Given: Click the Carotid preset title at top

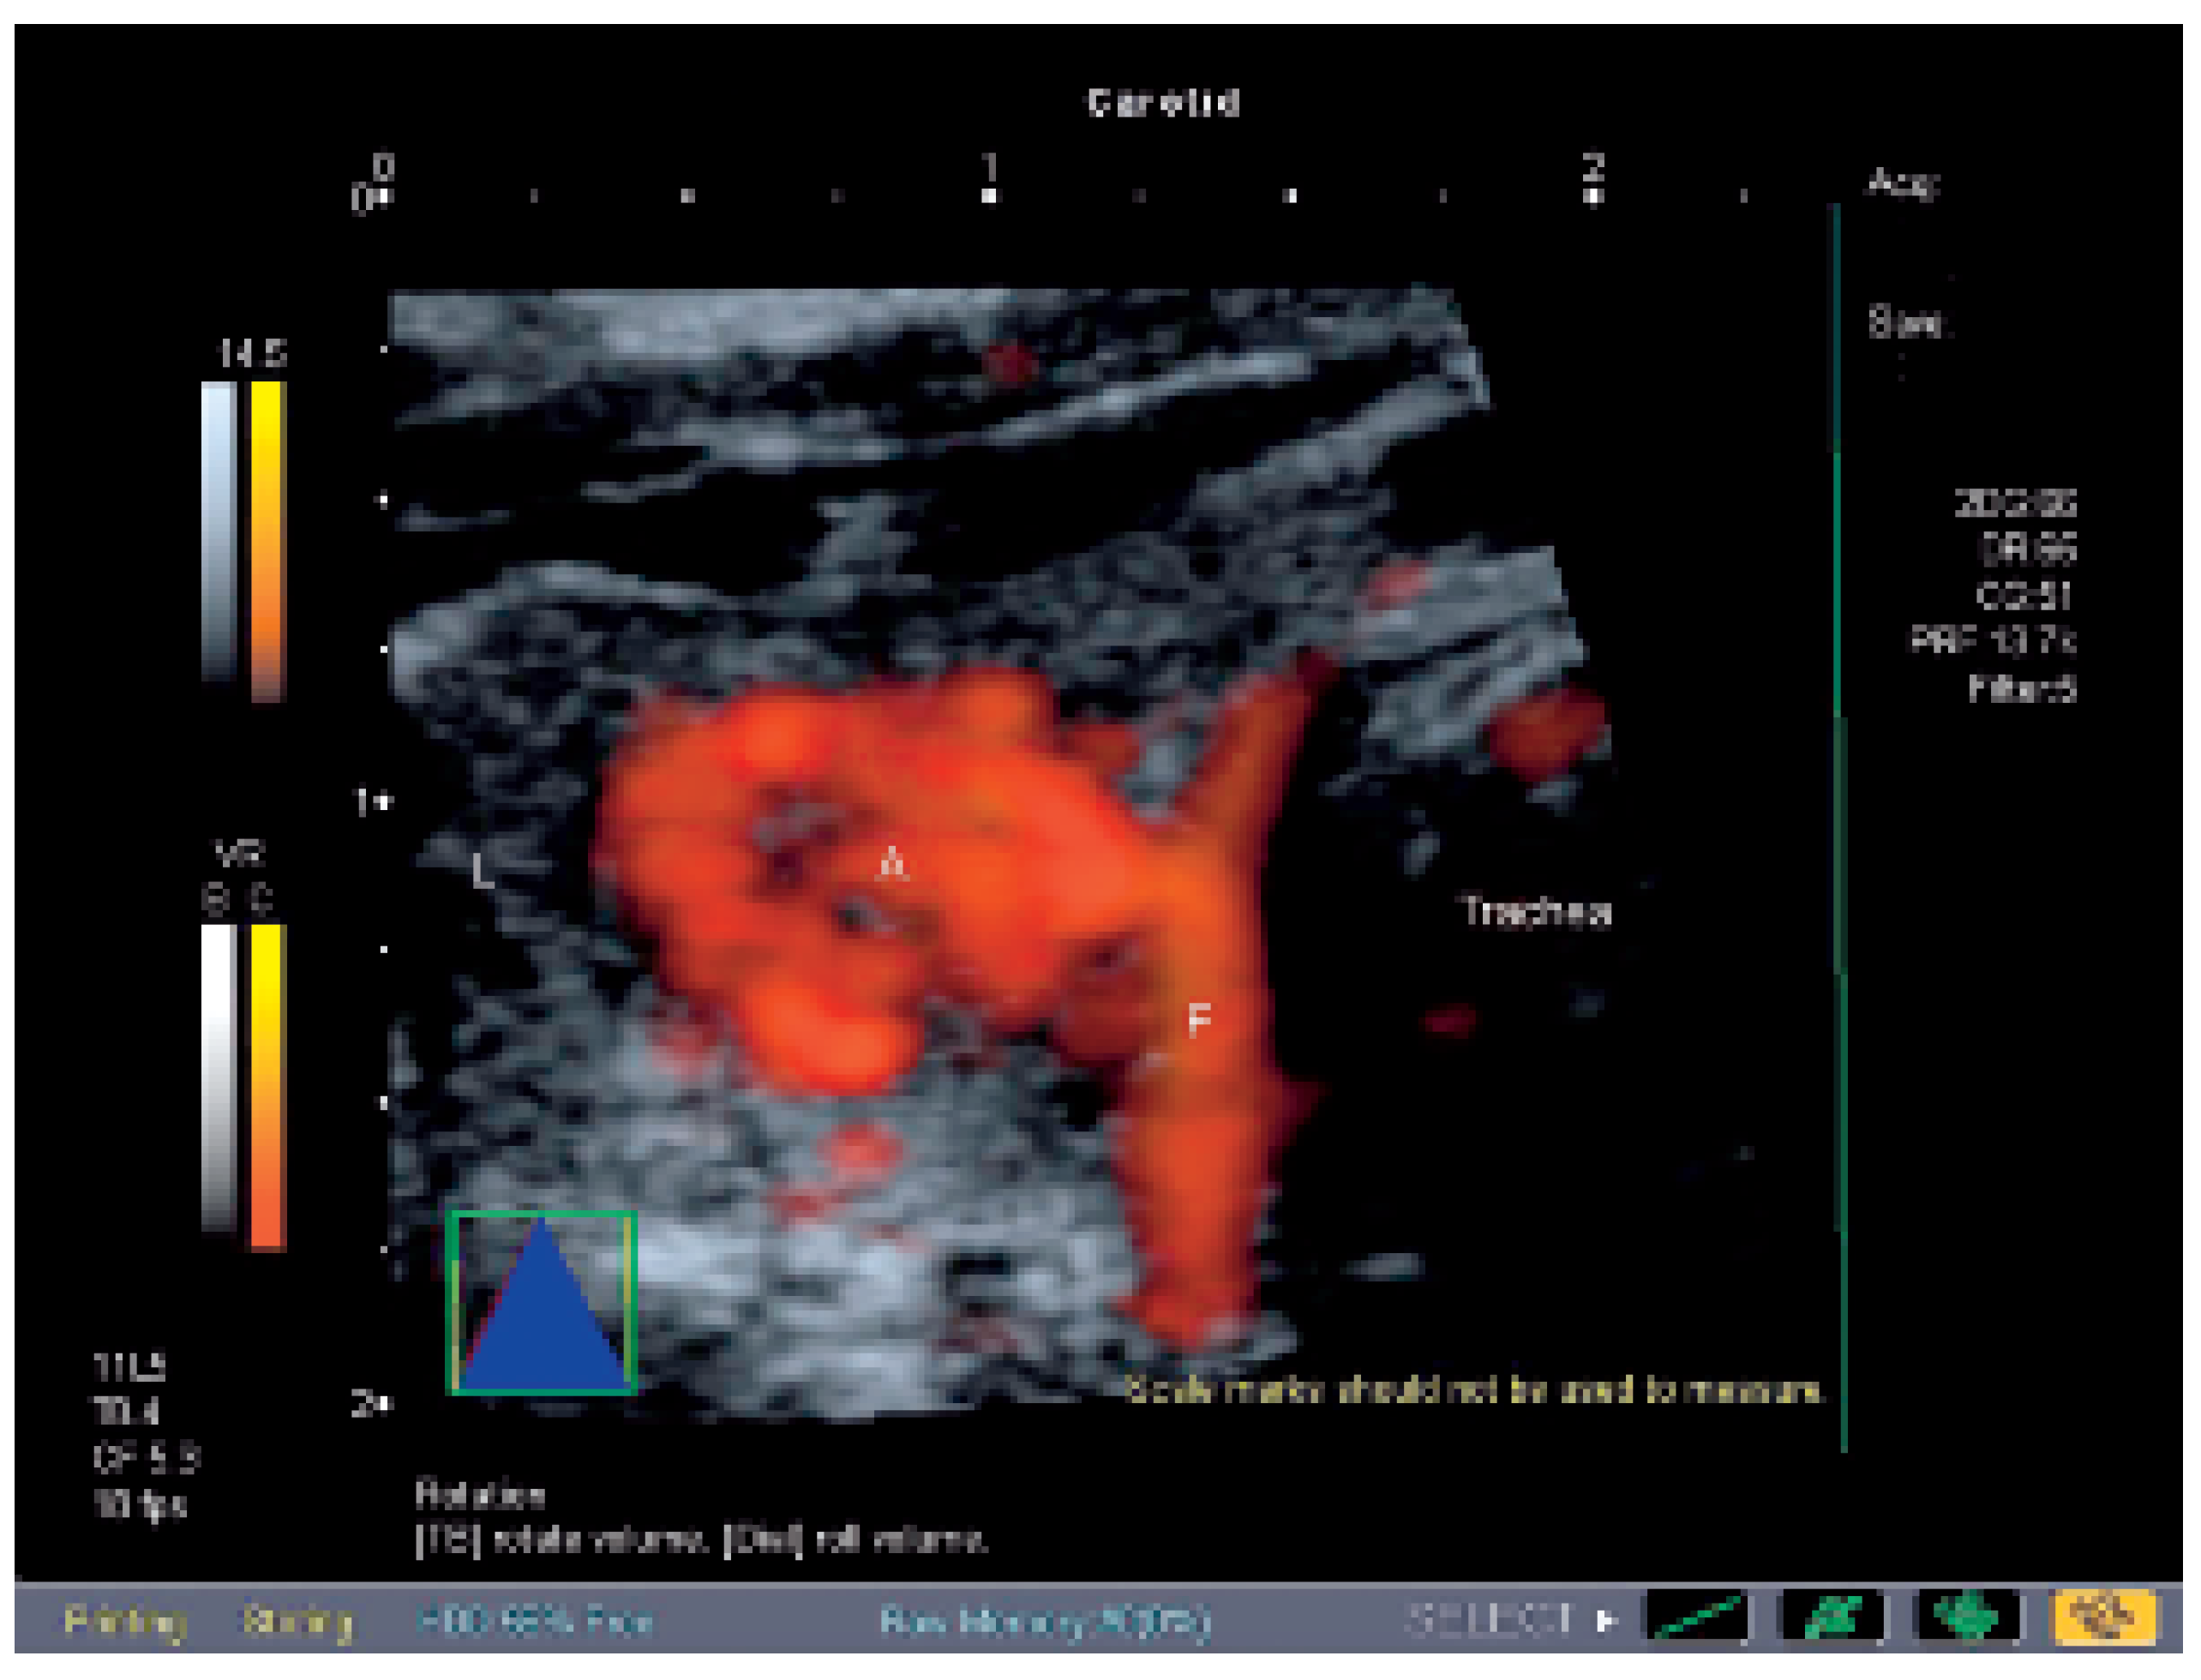Looking at the screenshot, I should click(x=1164, y=103).
